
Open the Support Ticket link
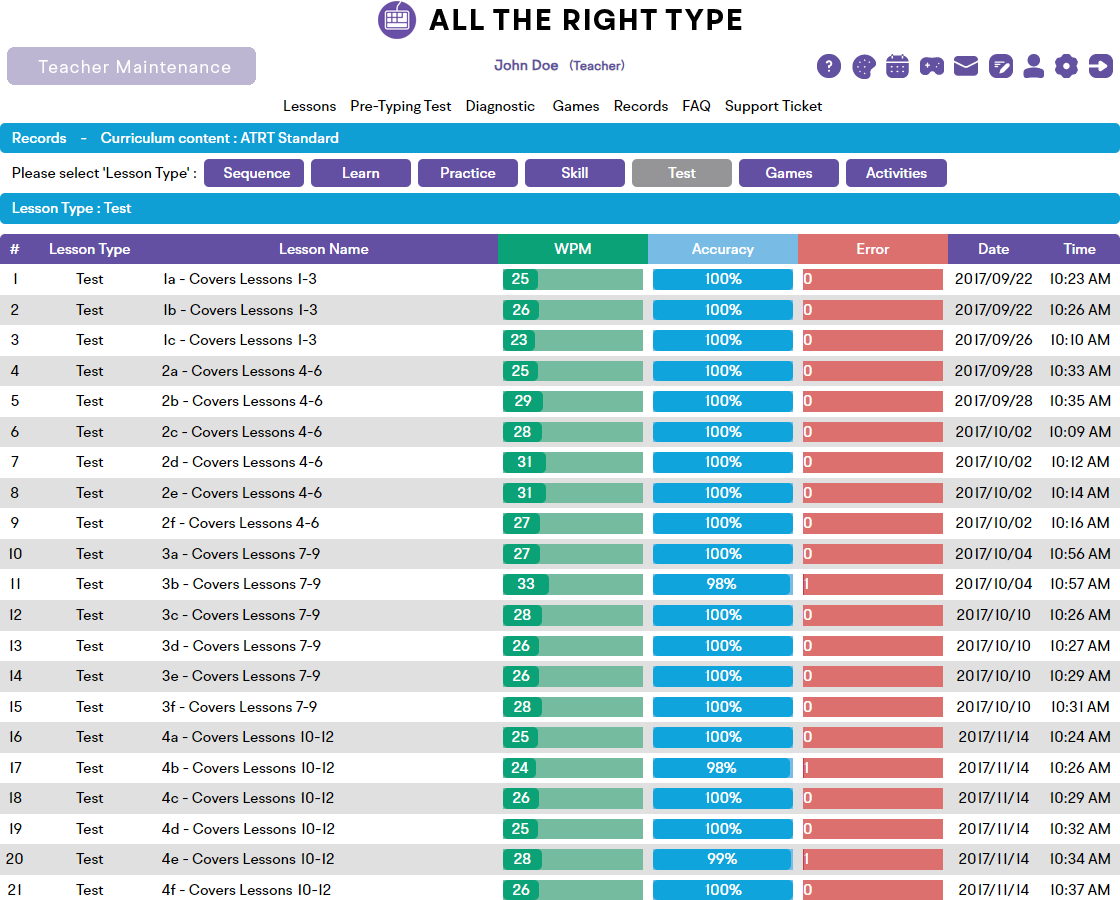(x=774, y=106)
